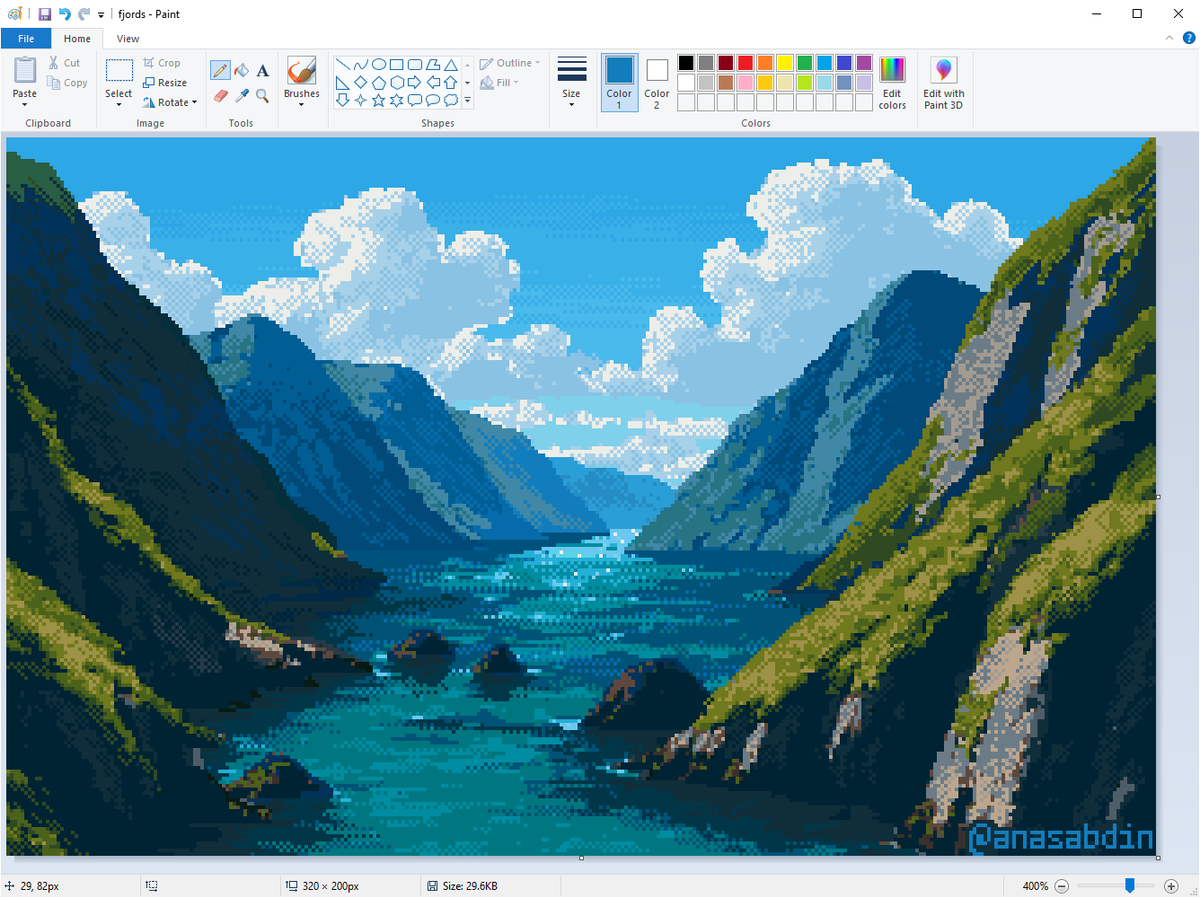The height and width of the screenshot is (898, 1200).
Task: Switch to the Home tab
Action: click(77, 38)
